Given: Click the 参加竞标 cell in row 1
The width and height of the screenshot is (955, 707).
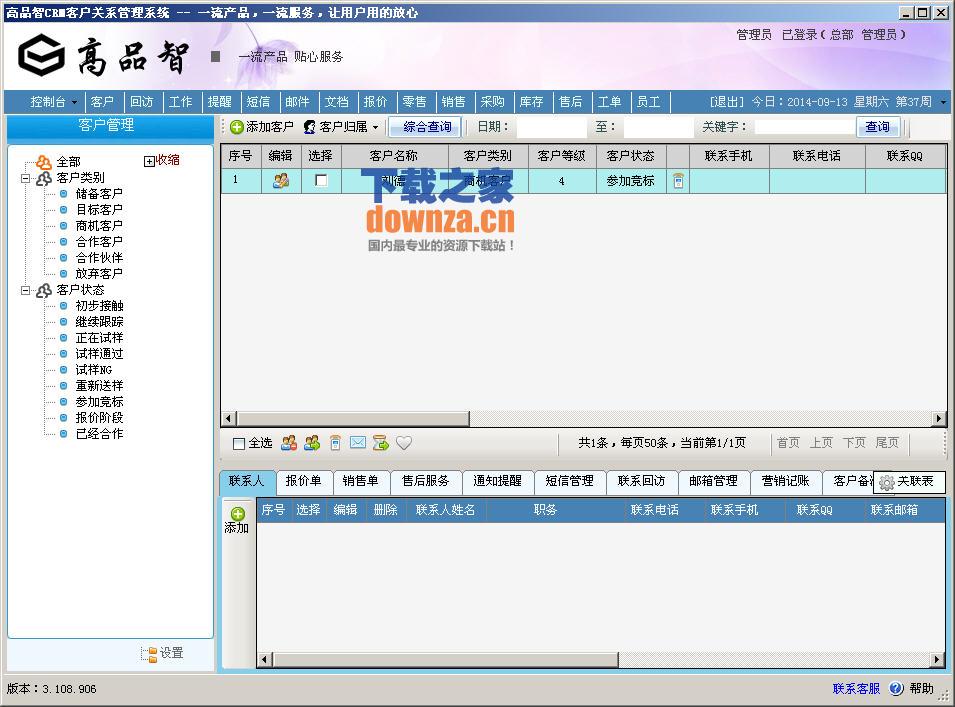Looking at the screenshot, I should [630, 181].
